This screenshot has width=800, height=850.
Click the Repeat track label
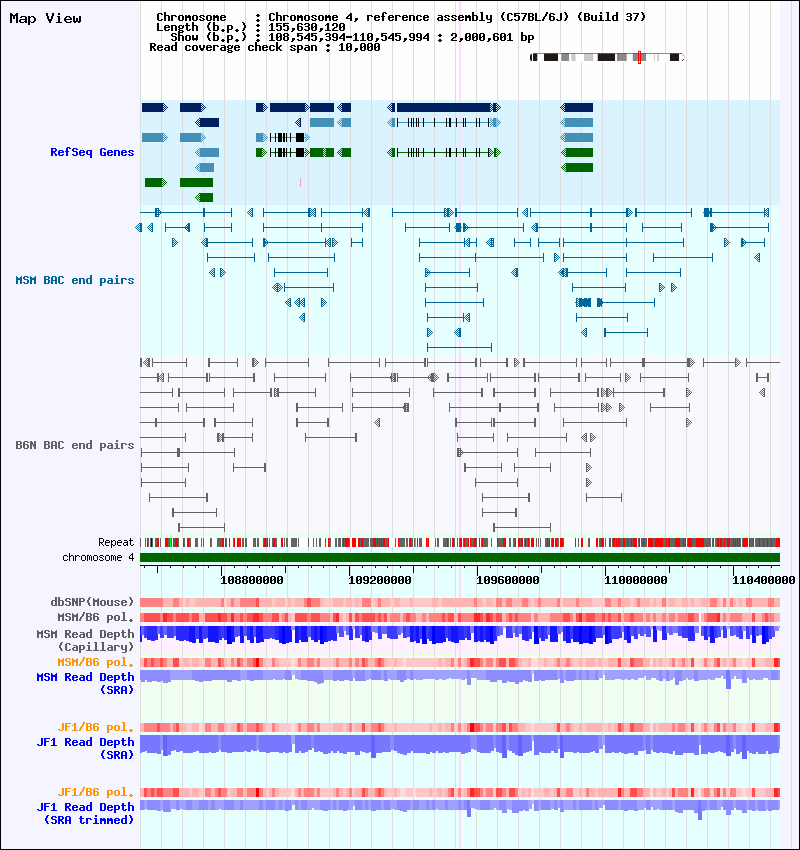(x=116, y=542)
